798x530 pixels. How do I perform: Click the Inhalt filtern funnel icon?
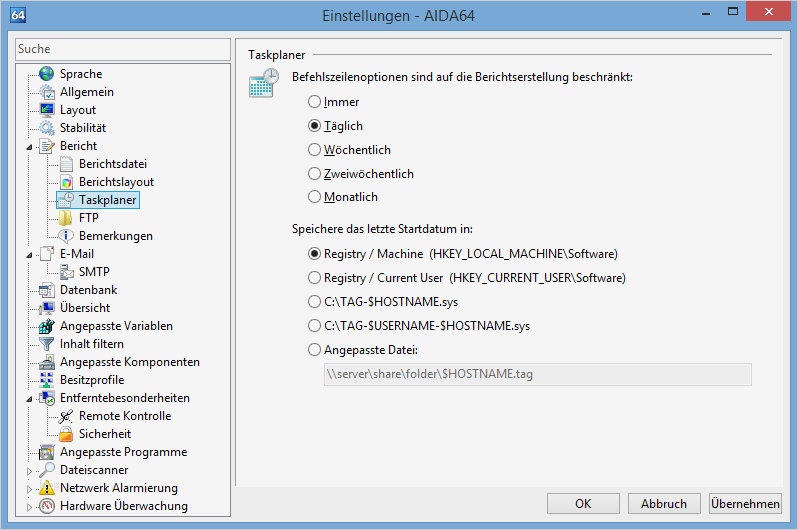(47, 344)
